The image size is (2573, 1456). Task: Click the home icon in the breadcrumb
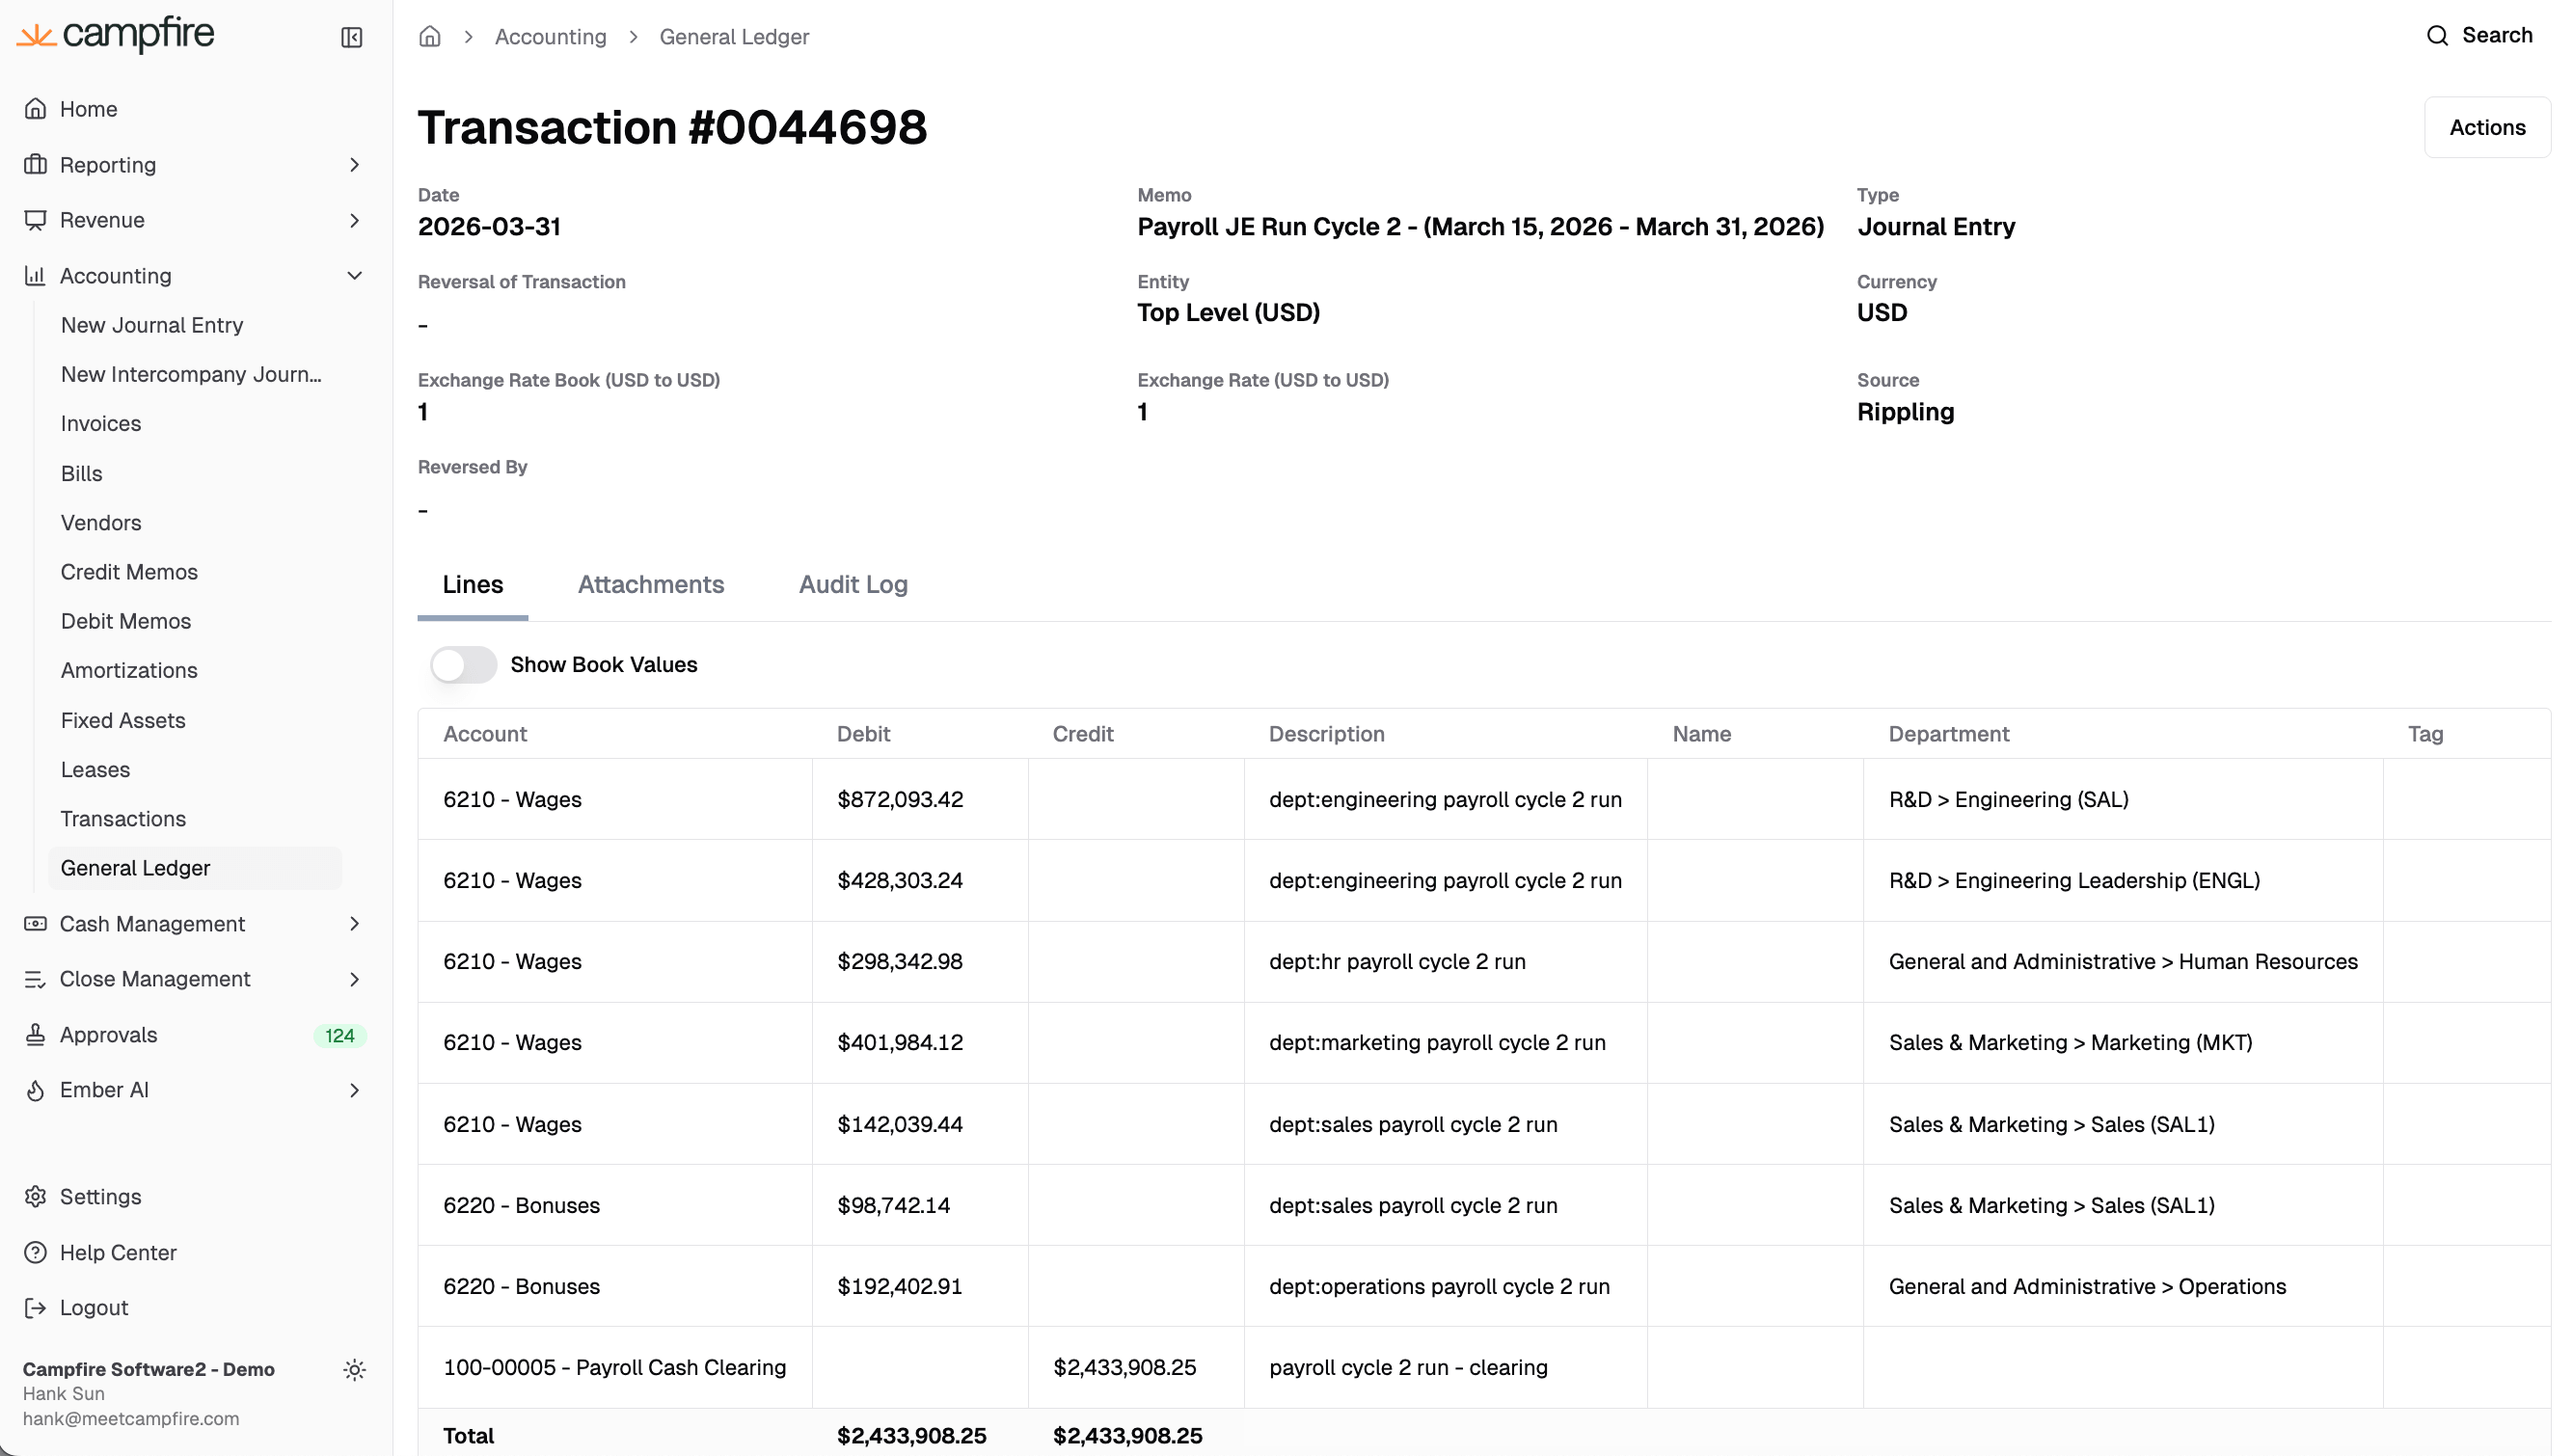(429, 36)
